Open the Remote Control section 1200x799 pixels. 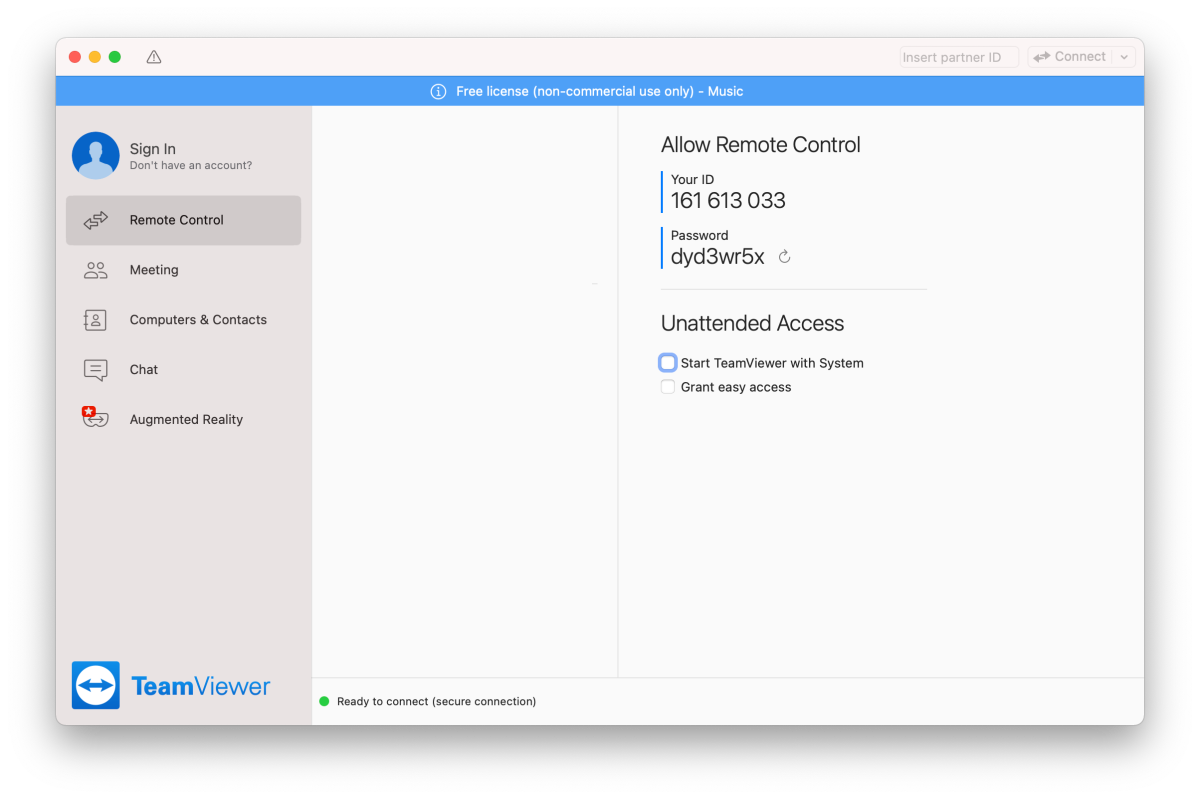[184, 220]
